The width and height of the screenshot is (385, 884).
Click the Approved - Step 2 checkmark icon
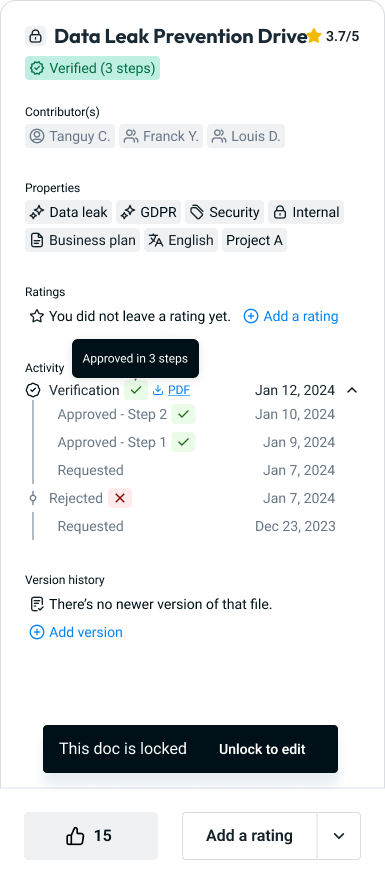[x=183, y=414]
